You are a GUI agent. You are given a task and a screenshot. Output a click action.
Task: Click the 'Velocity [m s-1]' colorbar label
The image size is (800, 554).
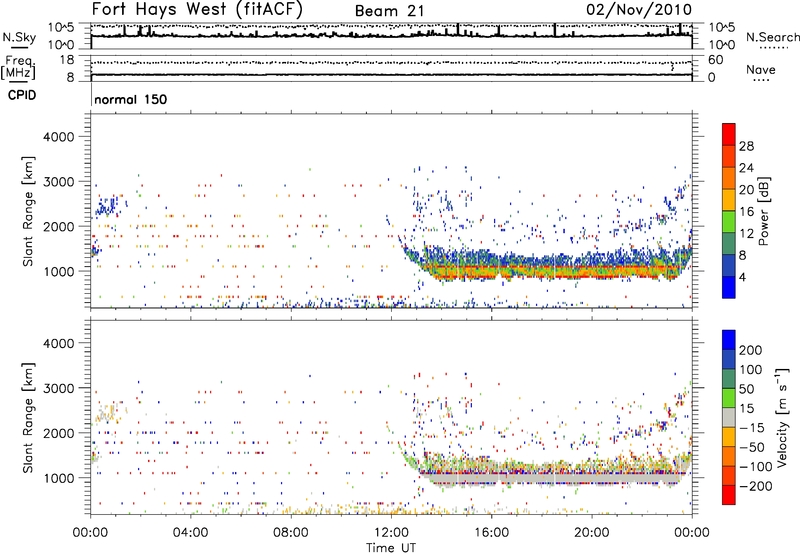pos(782,417)
